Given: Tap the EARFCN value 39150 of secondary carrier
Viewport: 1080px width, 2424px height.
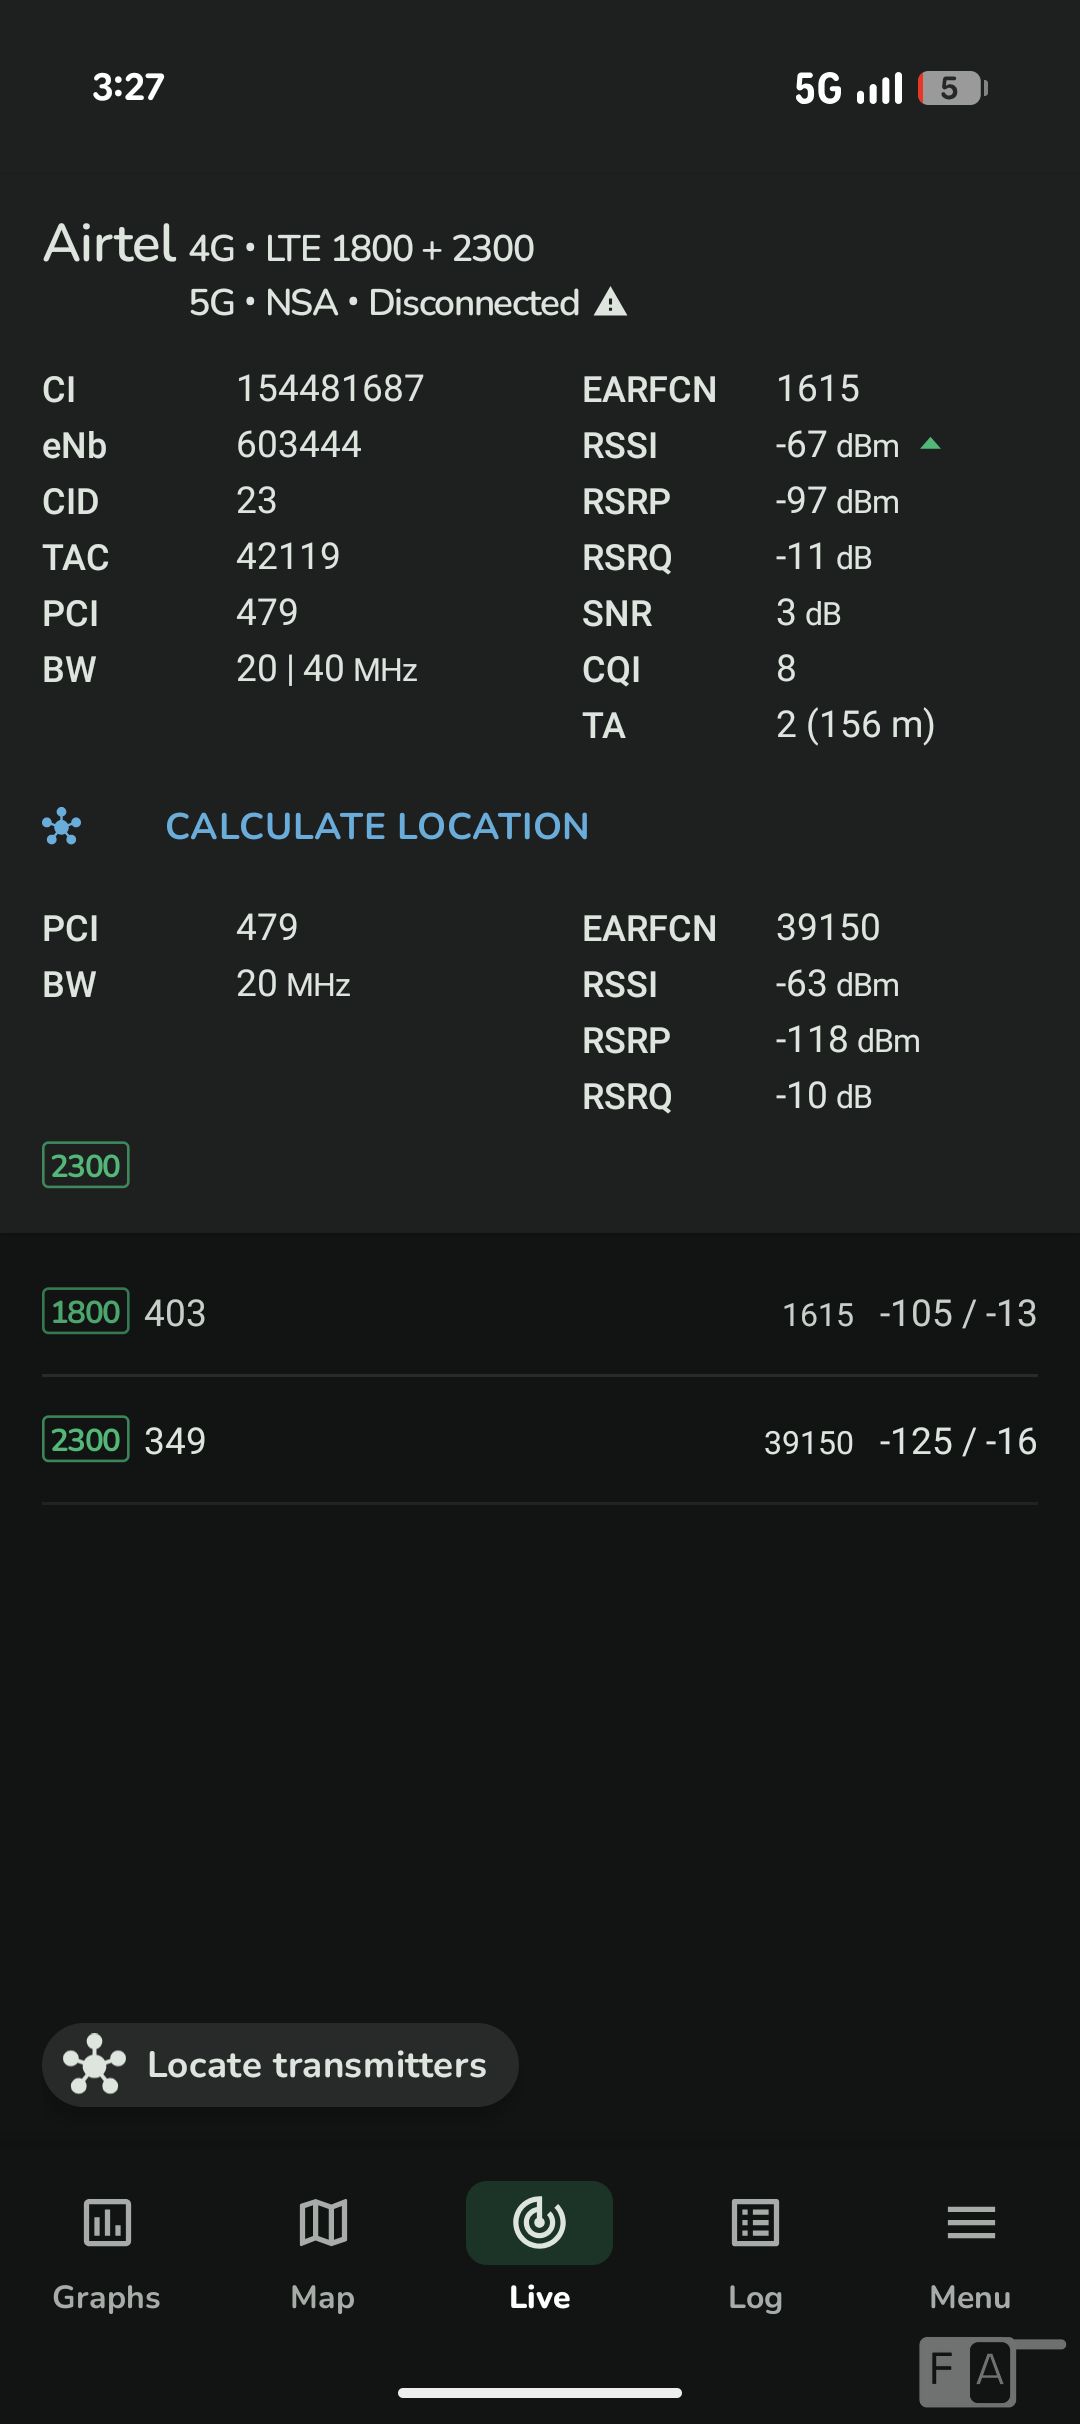Looking at the screenshot, I should pyautogui.click(x=828, y=927).
